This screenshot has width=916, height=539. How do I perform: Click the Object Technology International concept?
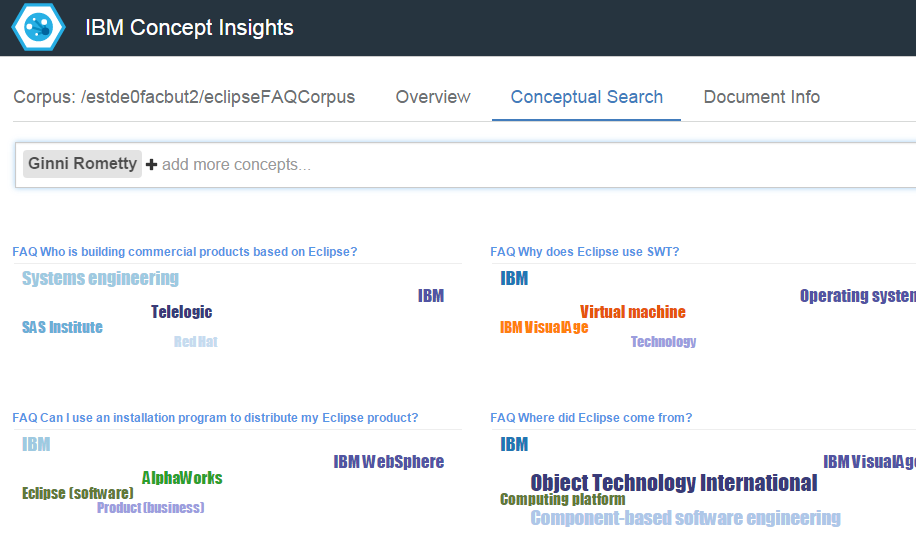[674, 483]
